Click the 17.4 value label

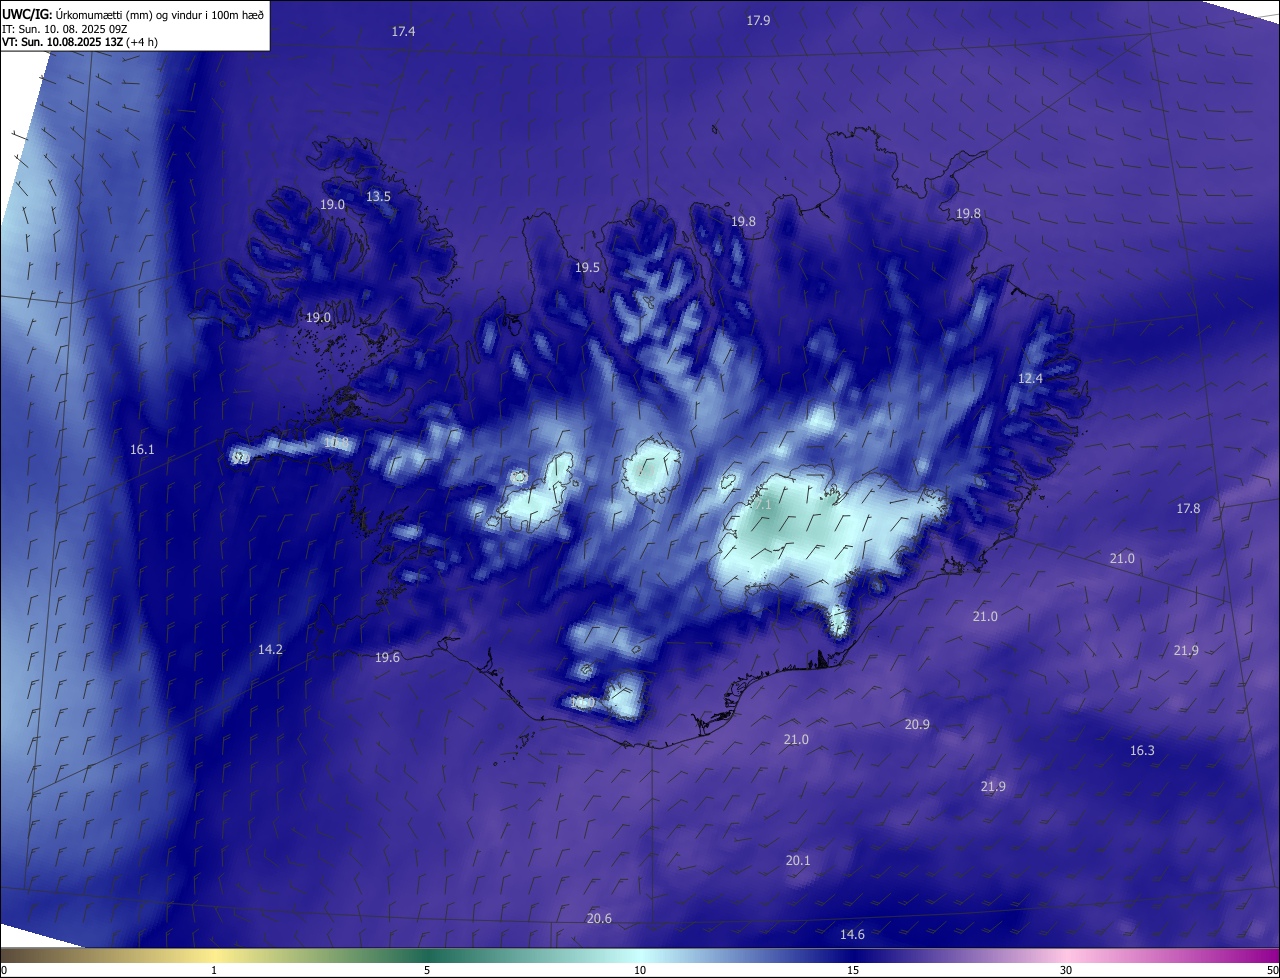pyautogui.click(x=403, y=32)
